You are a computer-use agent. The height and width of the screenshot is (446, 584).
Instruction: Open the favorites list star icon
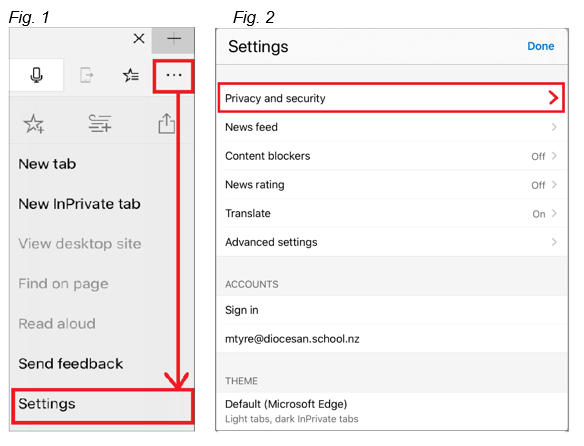click(131, 75)
